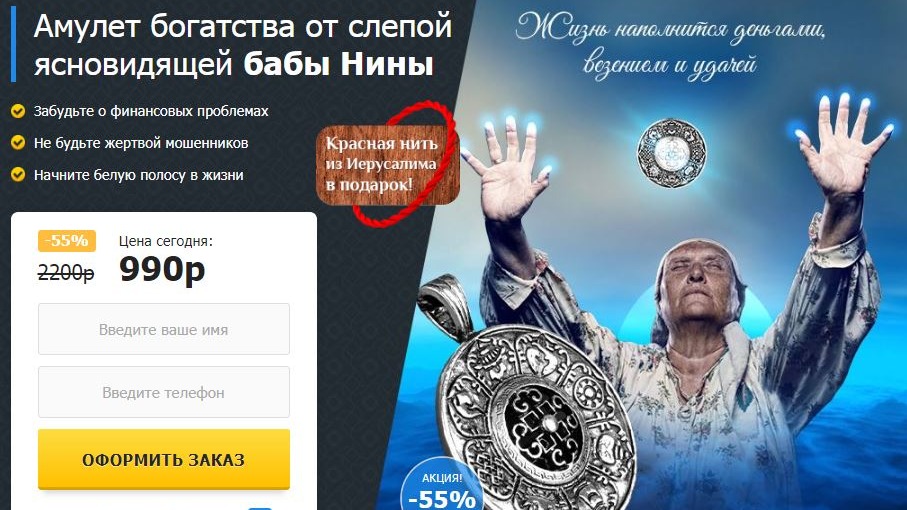Click the crossed-out 2200р old price
907x510 pixels.
66,272
